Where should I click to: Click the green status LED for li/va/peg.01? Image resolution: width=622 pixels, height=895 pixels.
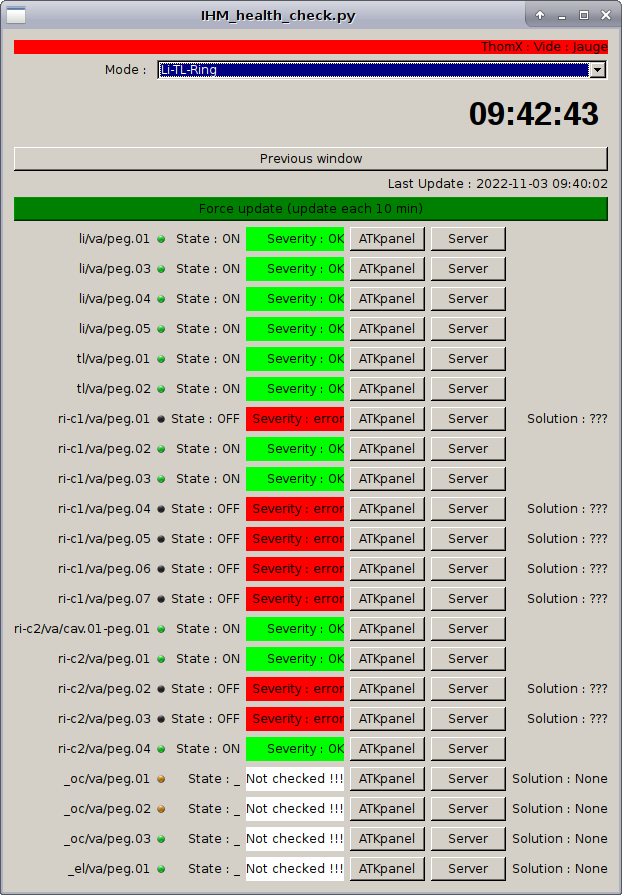pyautogui.click(x=161, y=239)
